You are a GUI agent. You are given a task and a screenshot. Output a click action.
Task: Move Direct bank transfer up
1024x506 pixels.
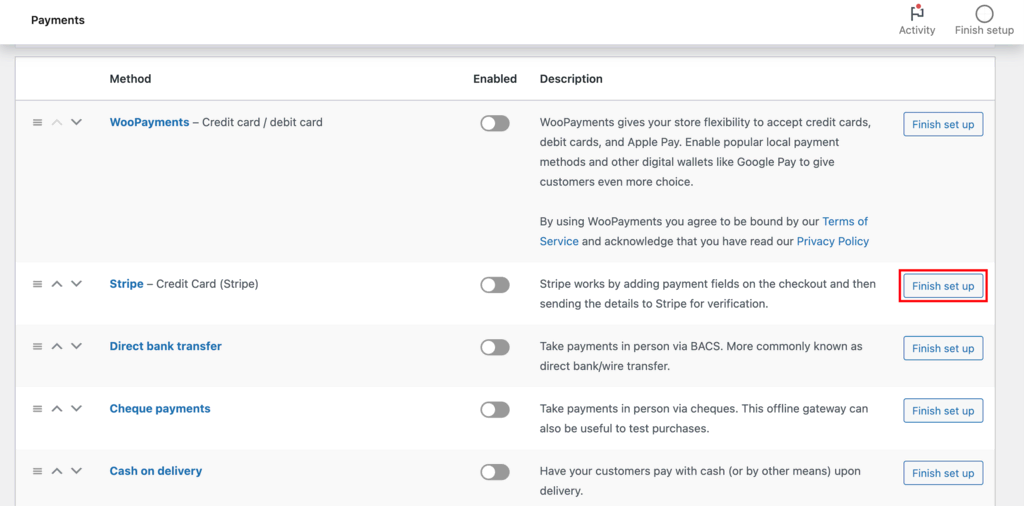tap(57, 346)
